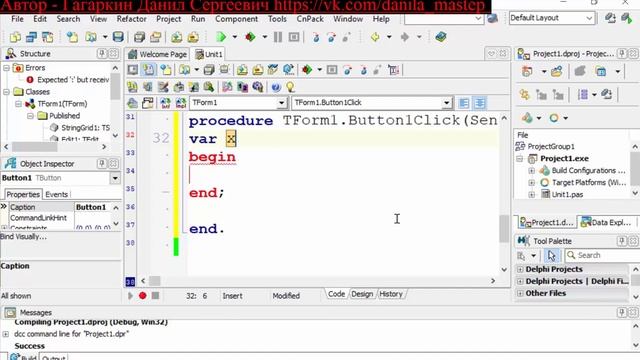
Task: Switch to the History tab
Action: pos(391,294)
